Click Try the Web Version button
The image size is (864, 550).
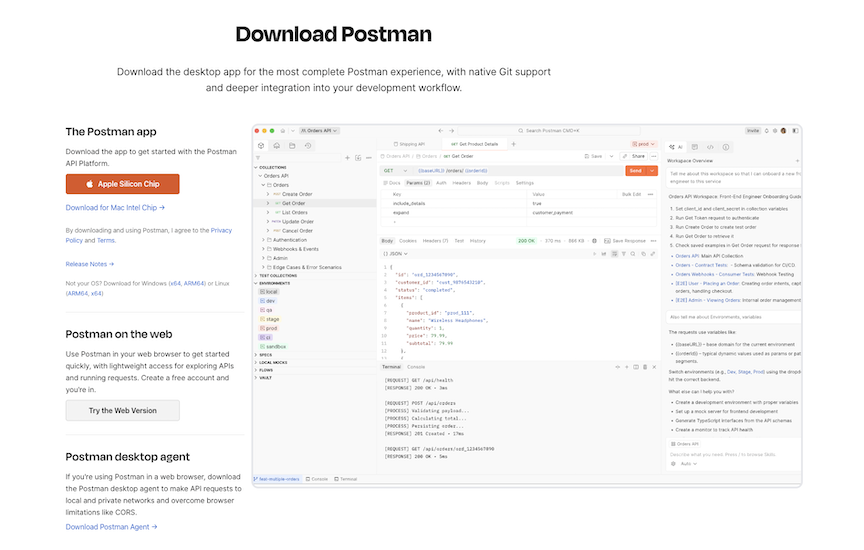pyautogui.click(x=122, y=411)
